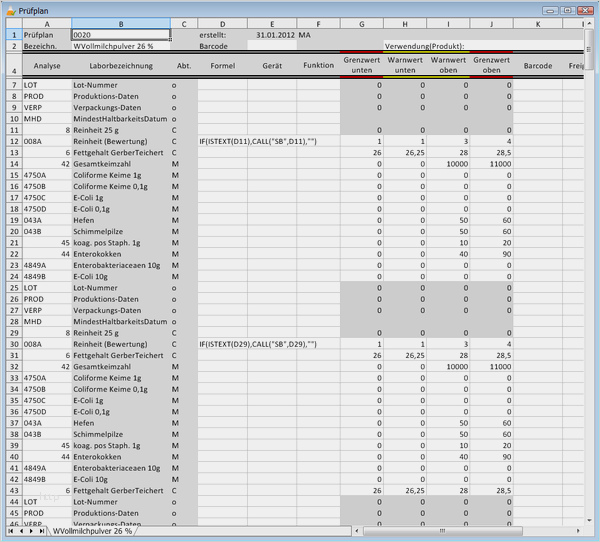Select MindestHaltbarkeitsDatum cell in row 10
Image resolution: width=600 pixels, height=542 pixels.
pos(121,119)
